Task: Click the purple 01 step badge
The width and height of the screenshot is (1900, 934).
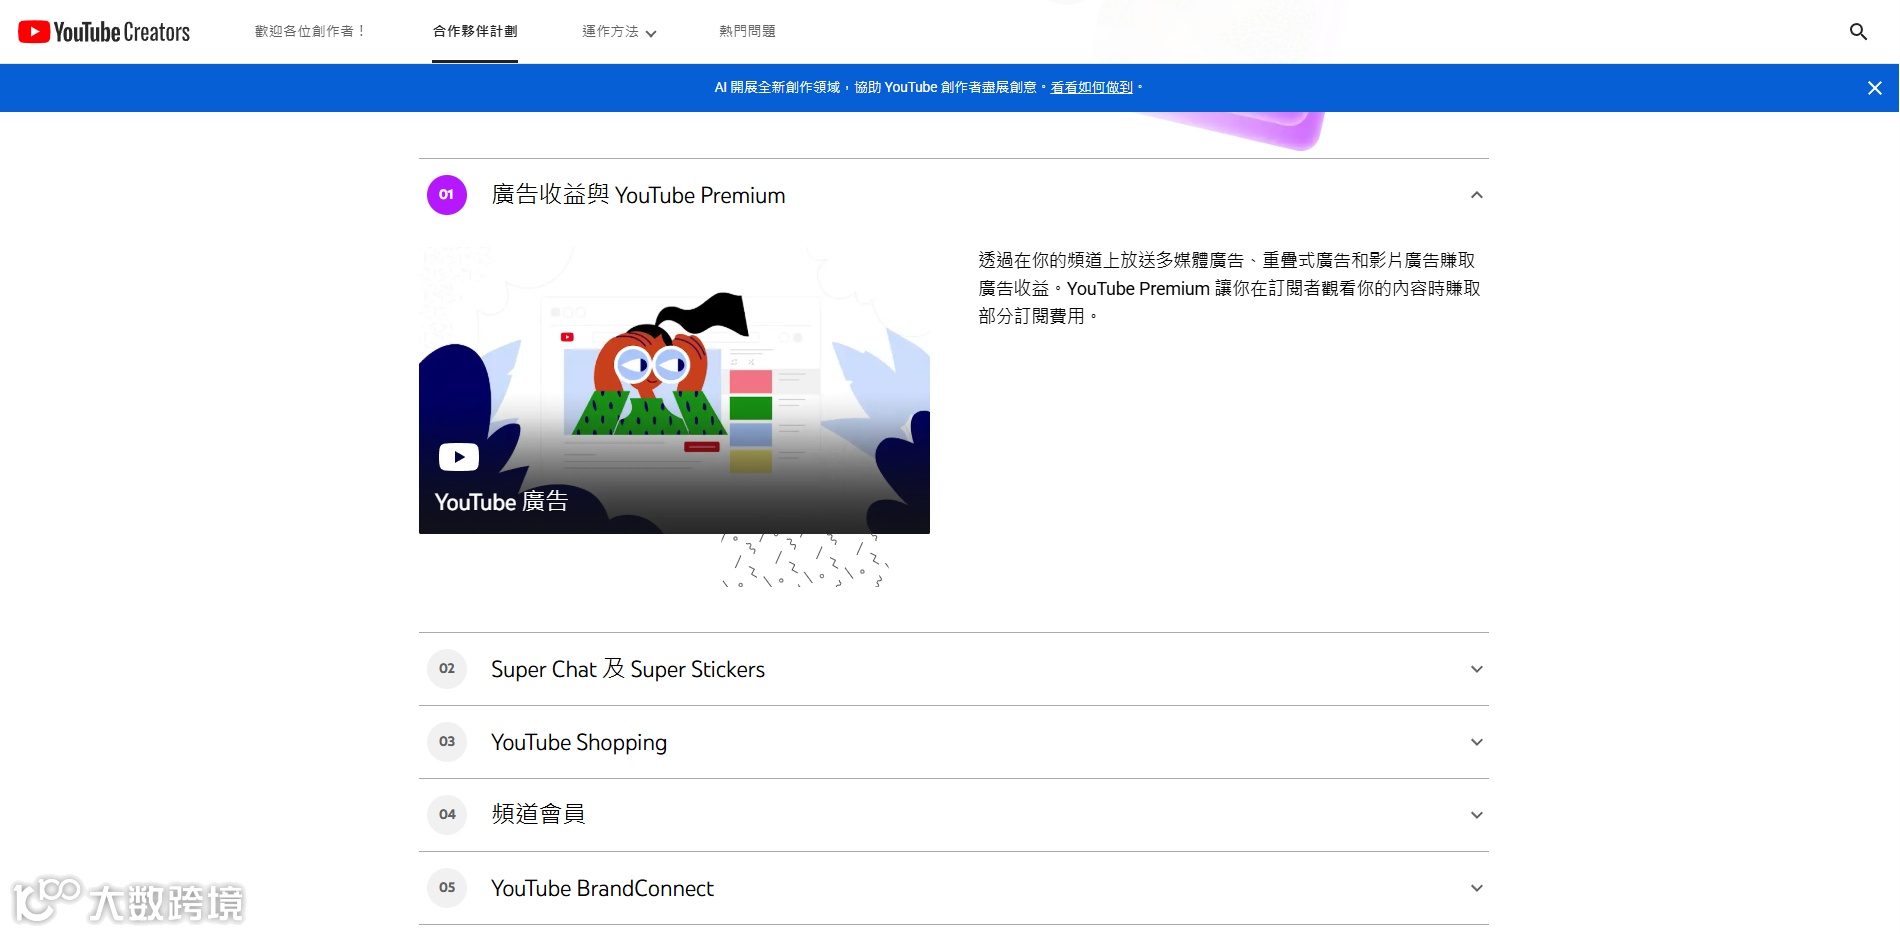Action: pyautogui.click(x=447, y=195)
